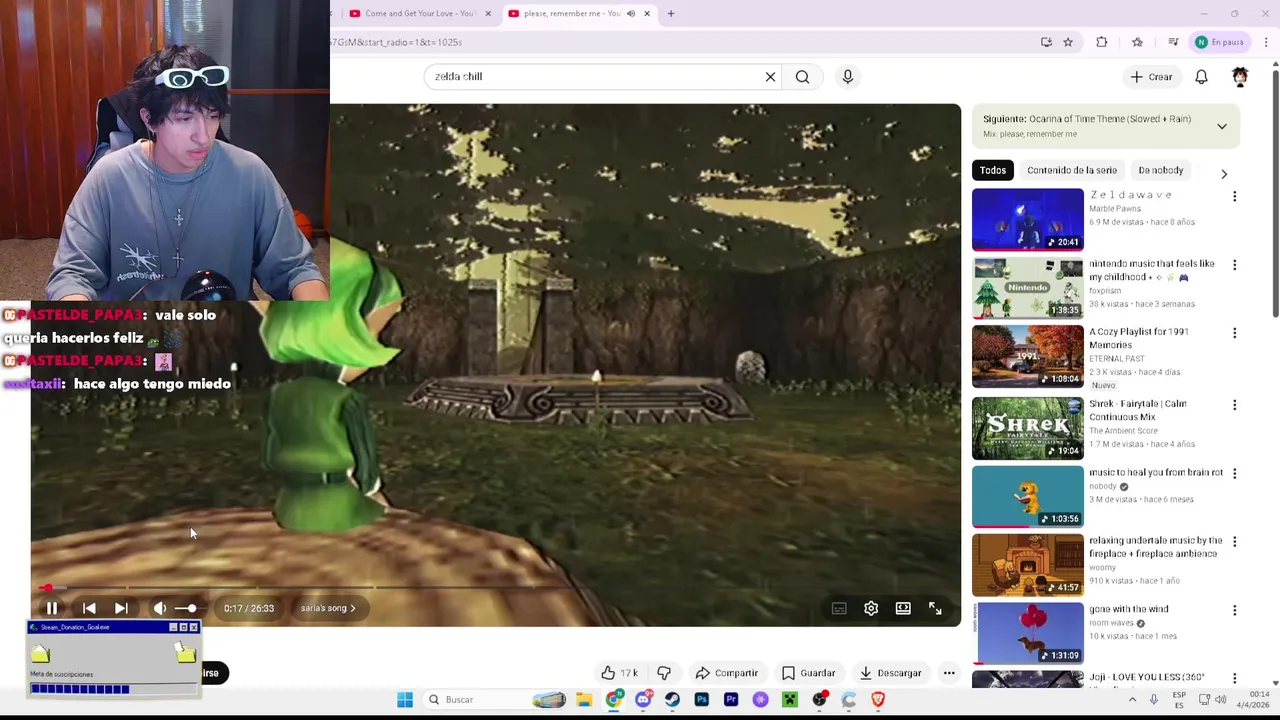Open the browser media controls icon

[1173, 42]
